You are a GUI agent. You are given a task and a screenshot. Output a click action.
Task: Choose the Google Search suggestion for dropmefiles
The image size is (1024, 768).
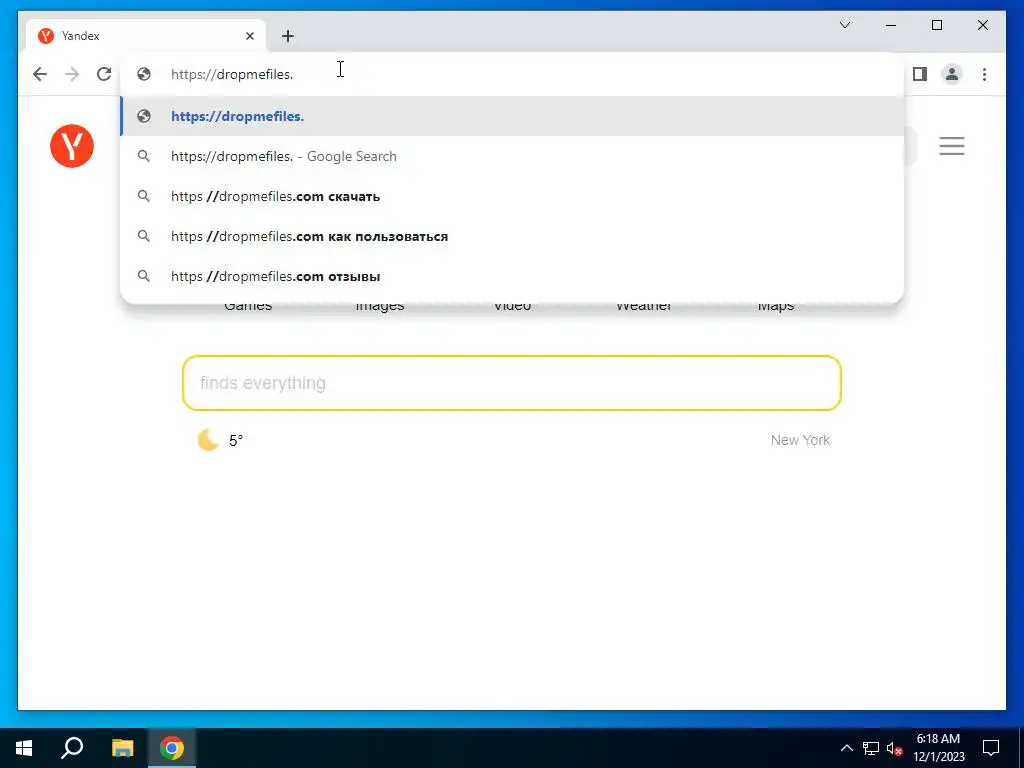512,156
